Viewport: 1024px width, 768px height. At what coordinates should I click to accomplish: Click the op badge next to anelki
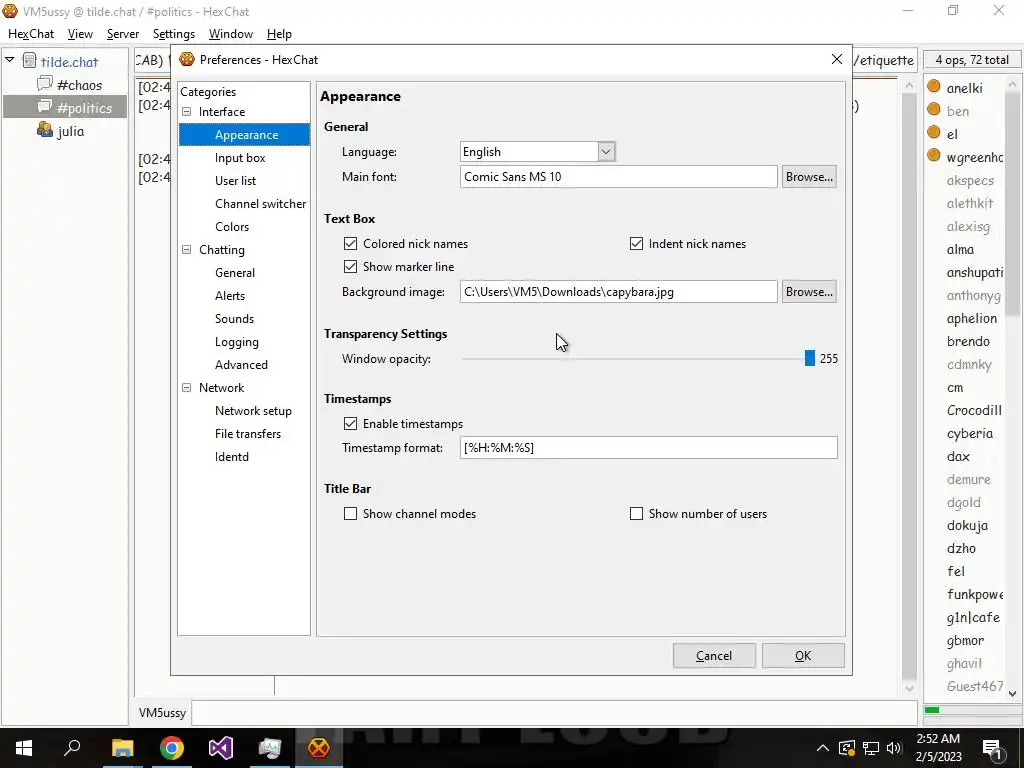[934, 87]
